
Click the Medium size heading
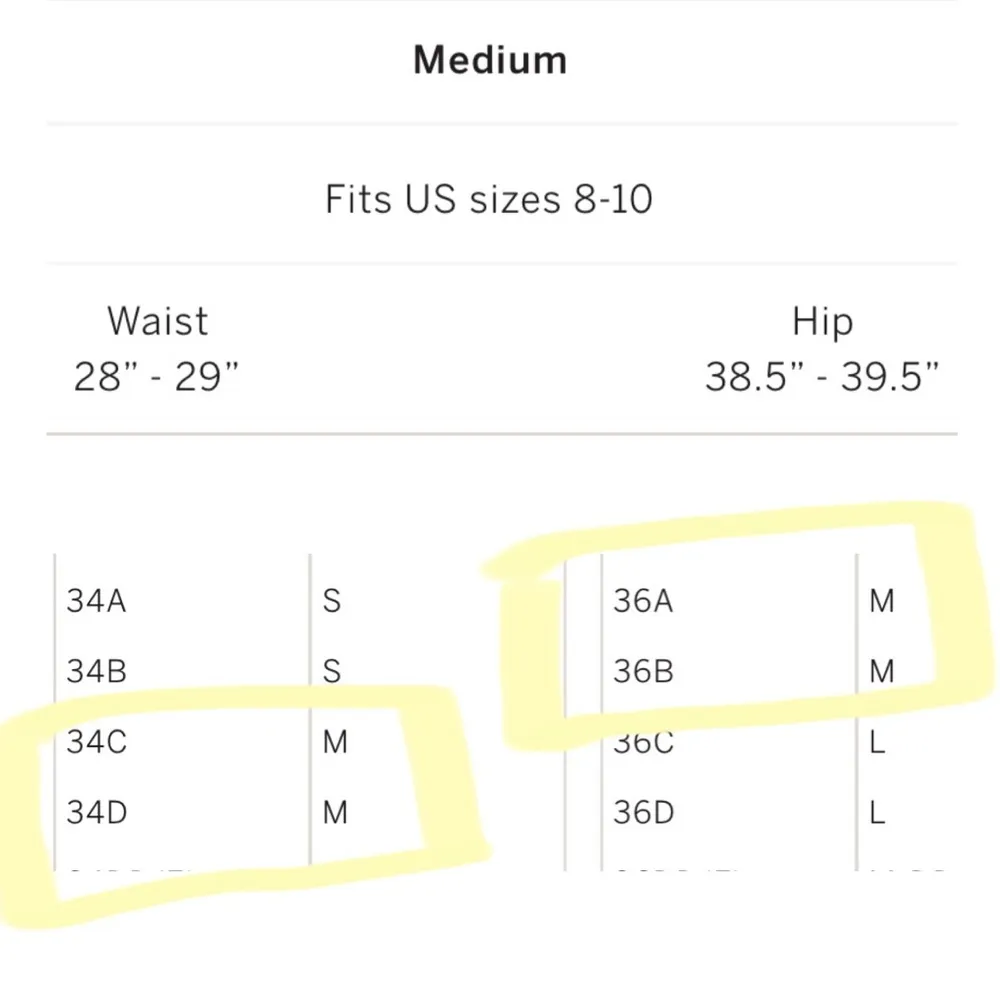pos(490,60)
